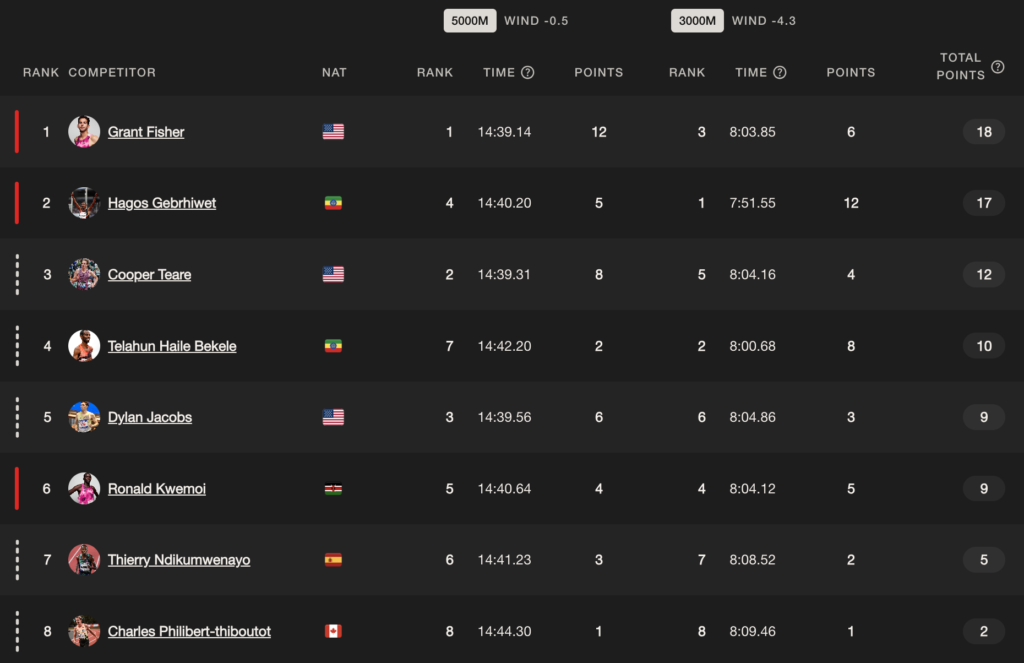Open Telahun Haile Bekele's profile link
Screen dimensions: 1024x663
[x=172, y=346]
